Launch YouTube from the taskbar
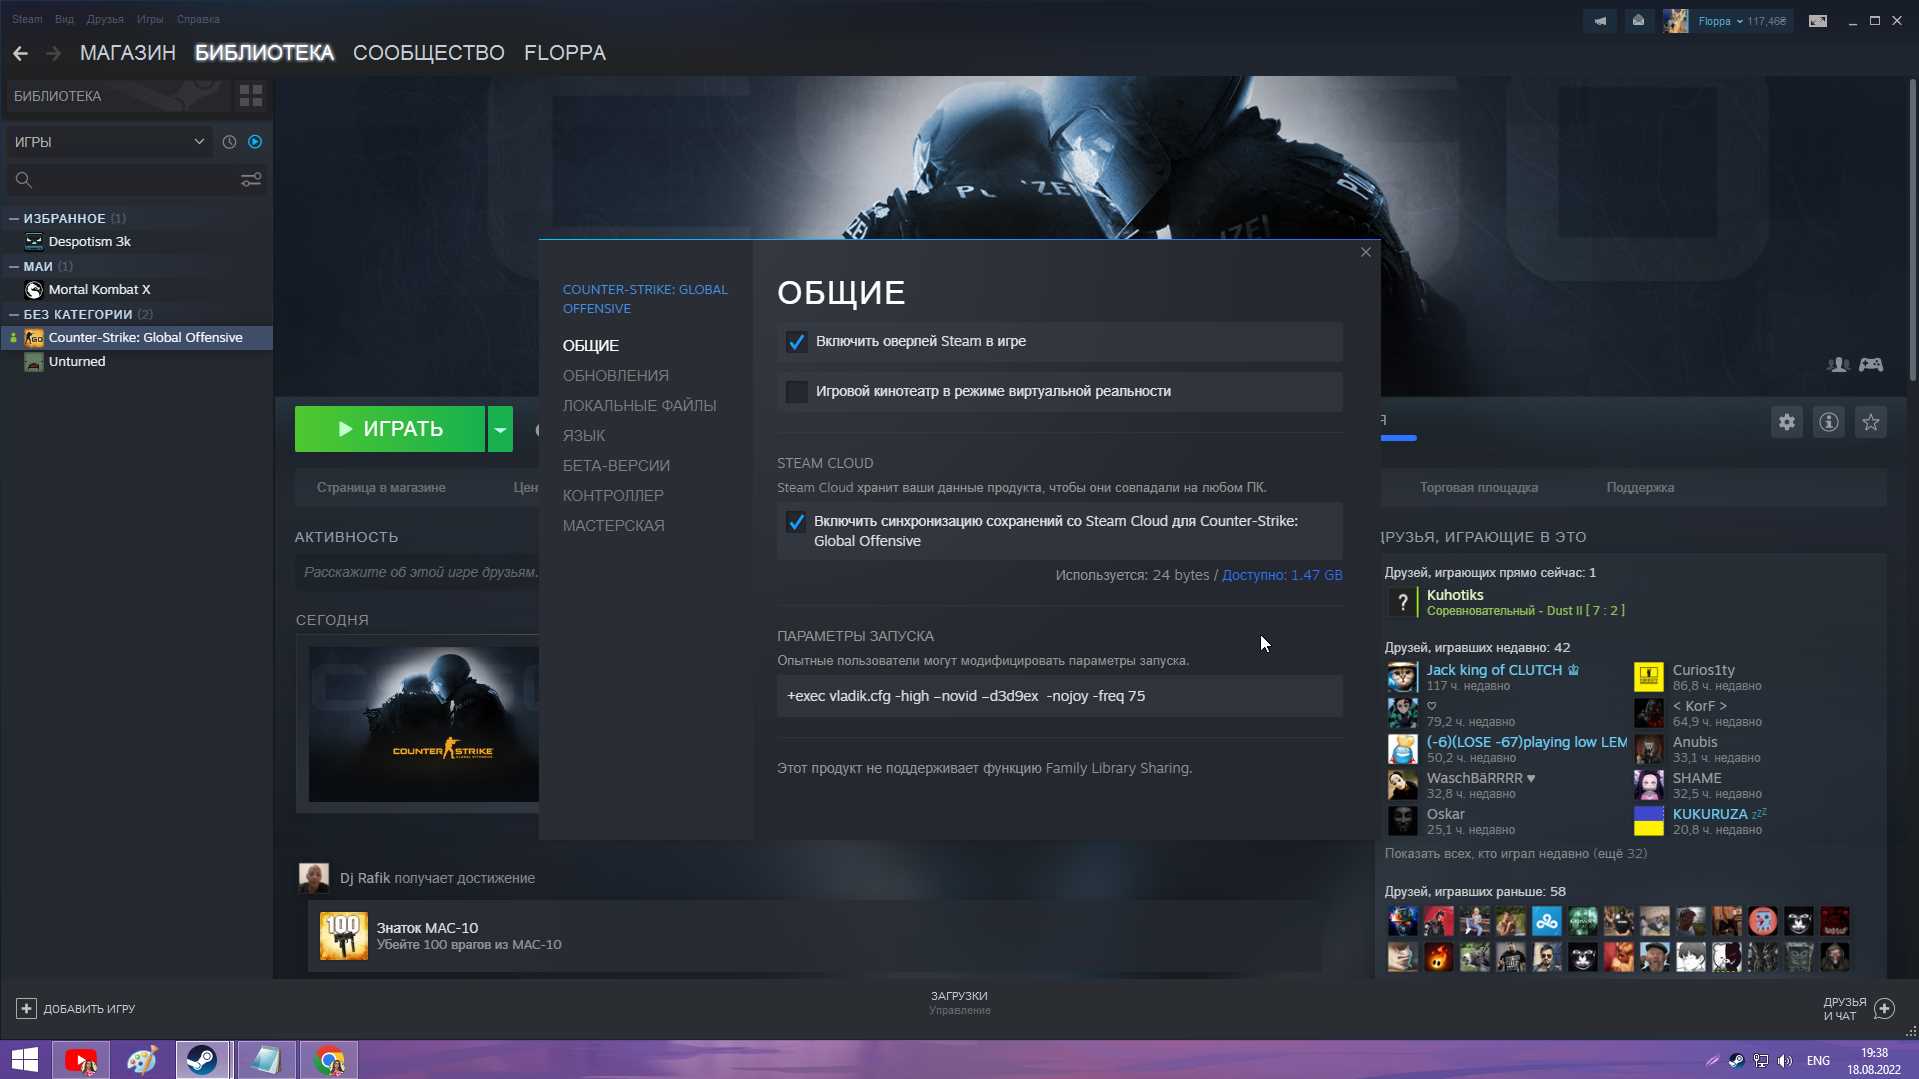The image size is (1919, 1079). click(81, 1060)
